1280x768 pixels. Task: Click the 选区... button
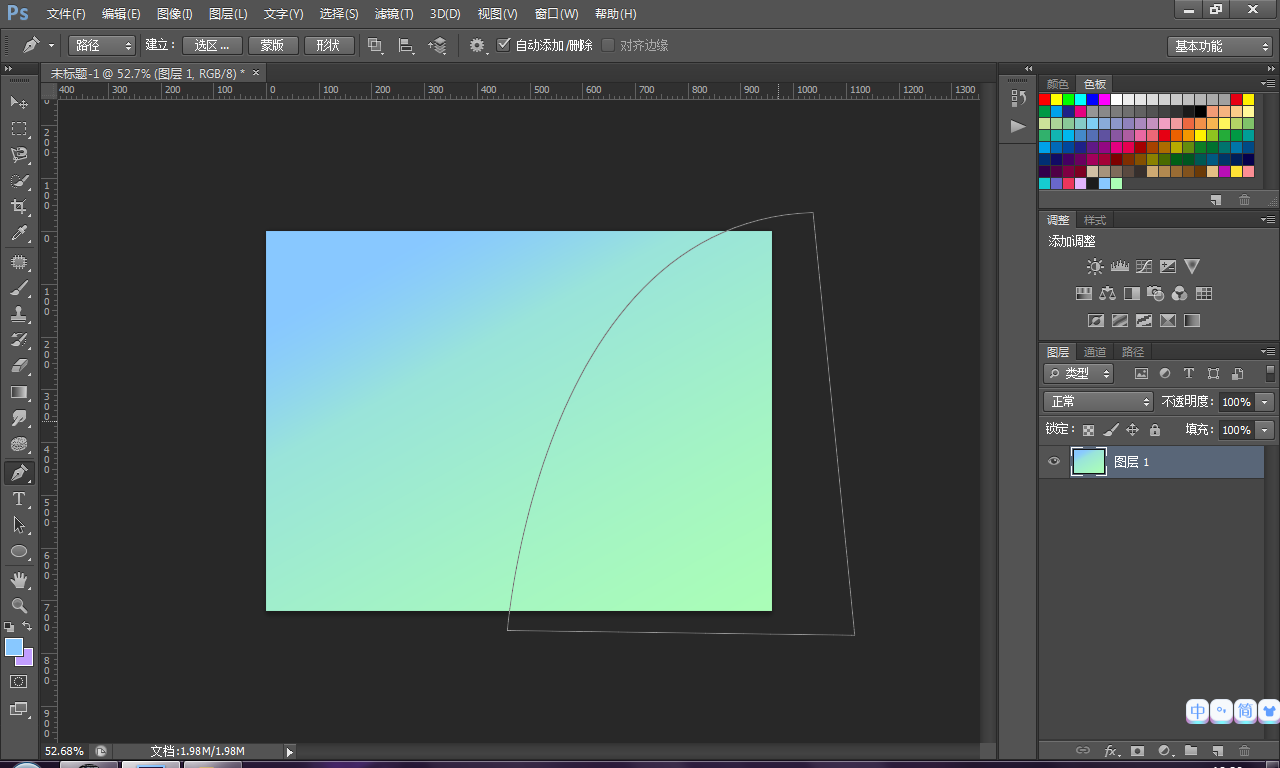pos(213,45)
